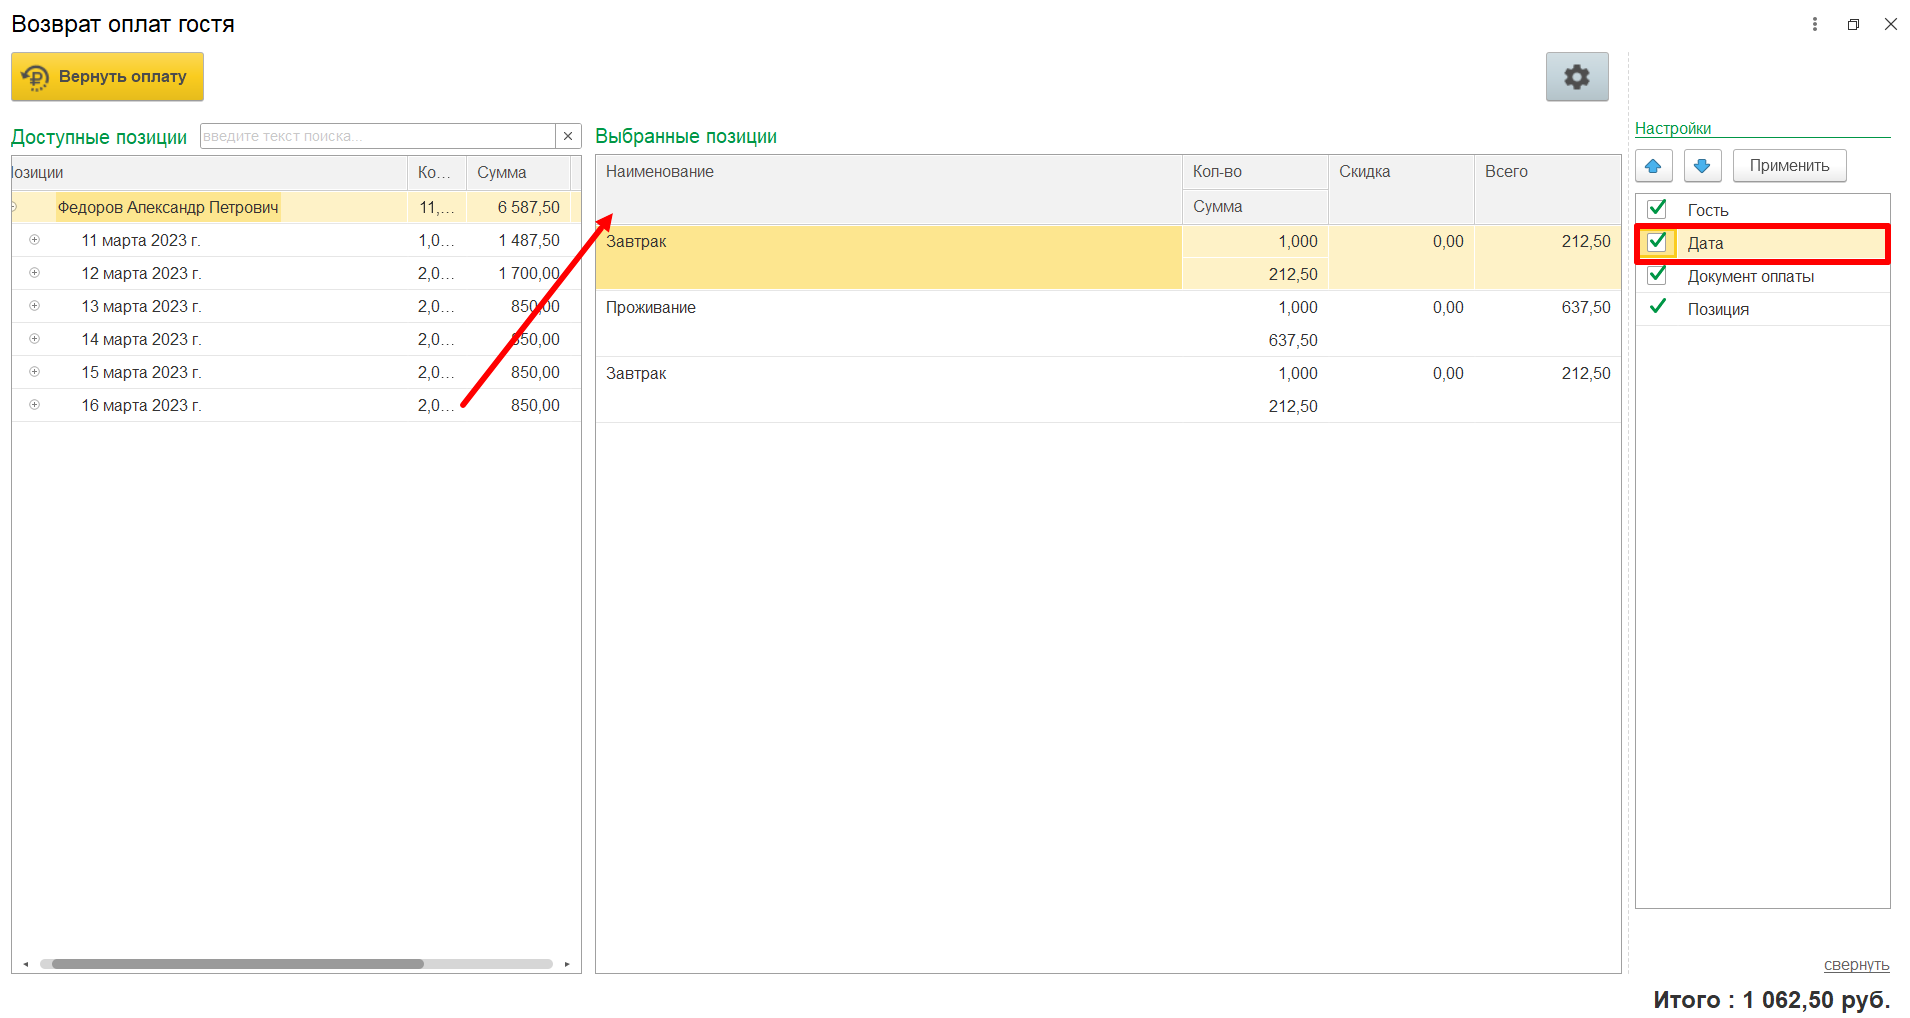Toggle the Гость checkbox
The width and height of the screenshot is (1910, 1018).
(1657, 209)
